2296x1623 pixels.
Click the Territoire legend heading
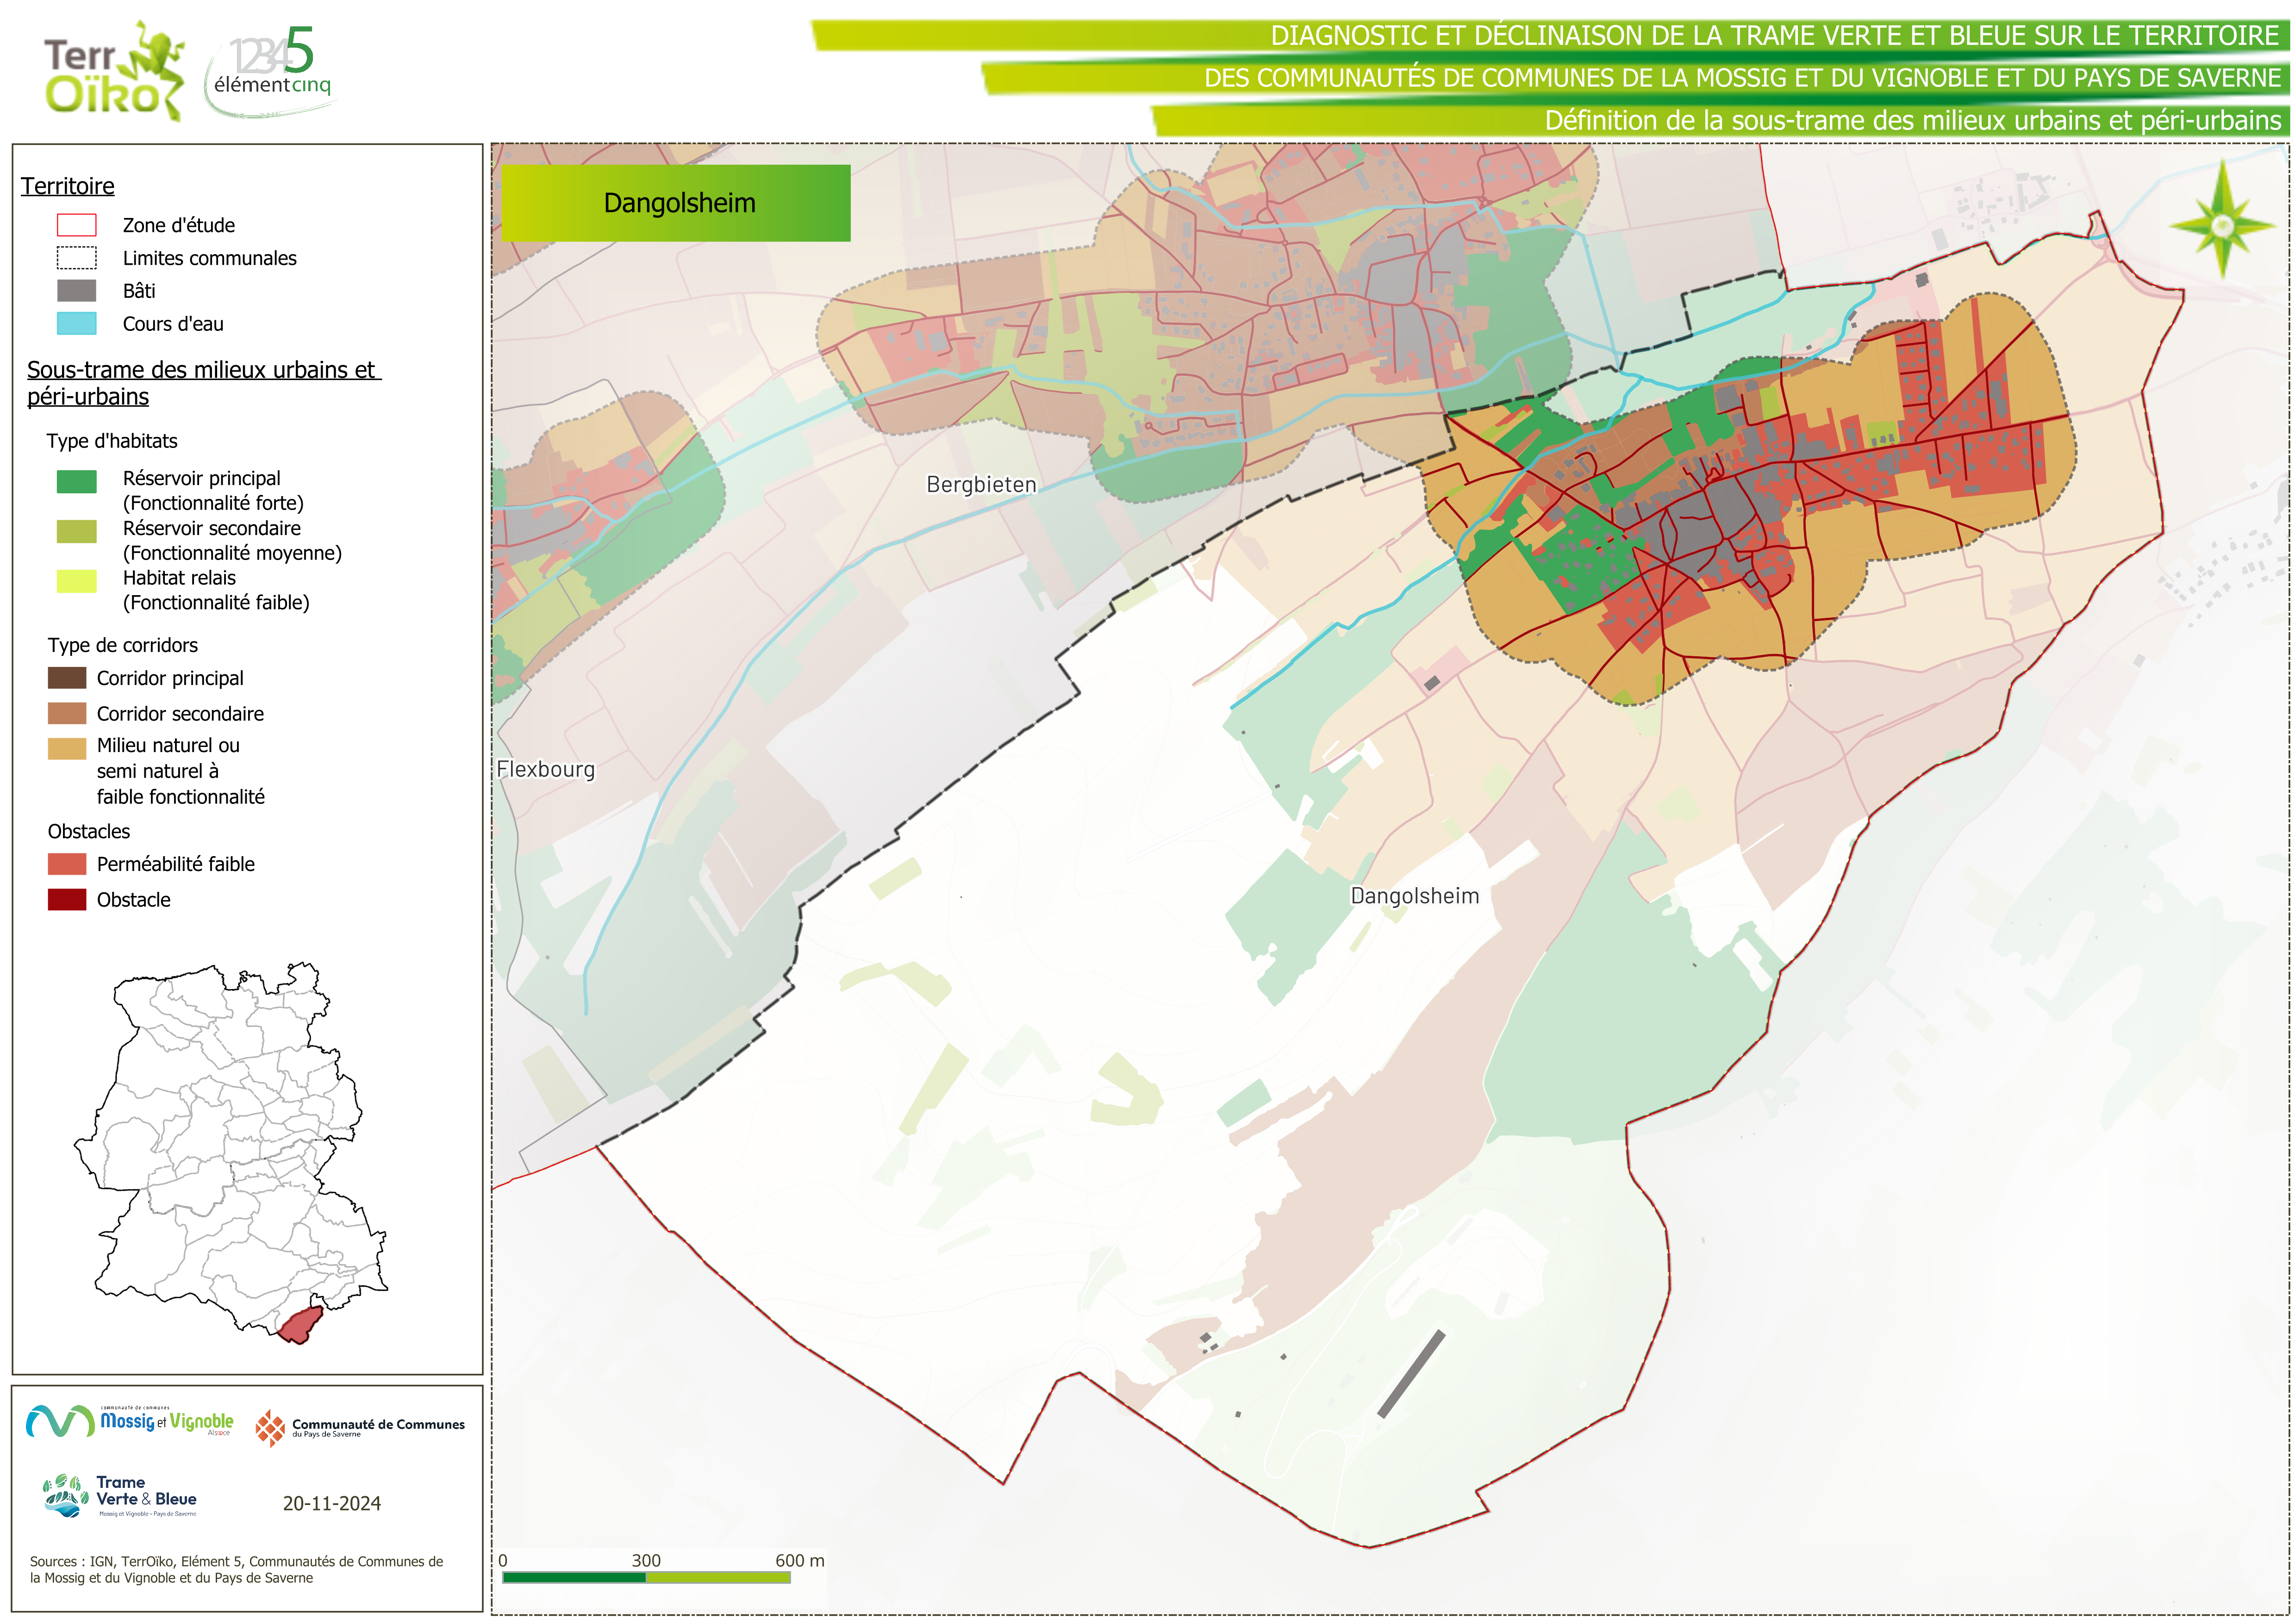68,186
